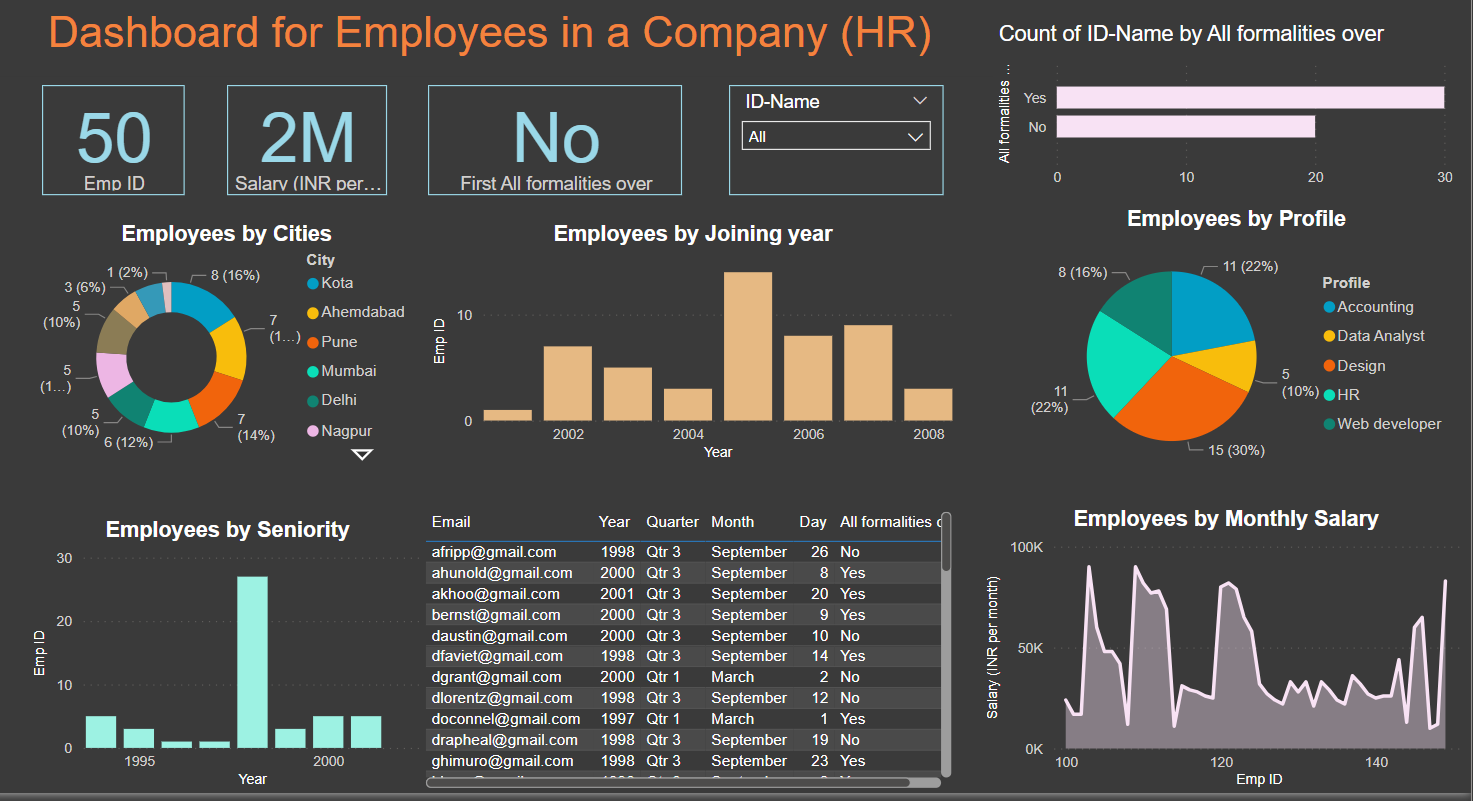Expand the City legend via downward chevron
1473x801 pixels.
tap(363, 454)
